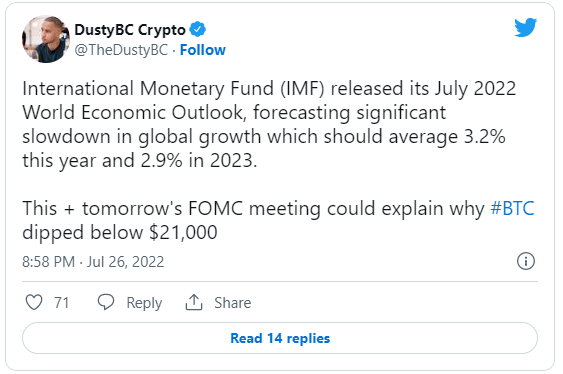The width and height of the screenshot is (563, 374).
Task: Click the blue verified badge
Action: point(197,29)
